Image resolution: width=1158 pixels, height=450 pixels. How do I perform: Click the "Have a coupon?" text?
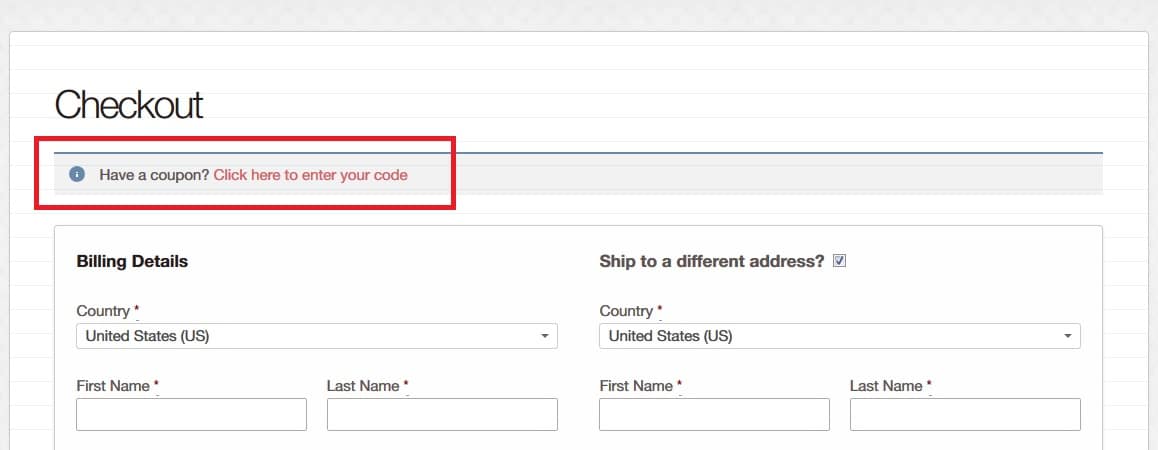[x=154, y=175]
